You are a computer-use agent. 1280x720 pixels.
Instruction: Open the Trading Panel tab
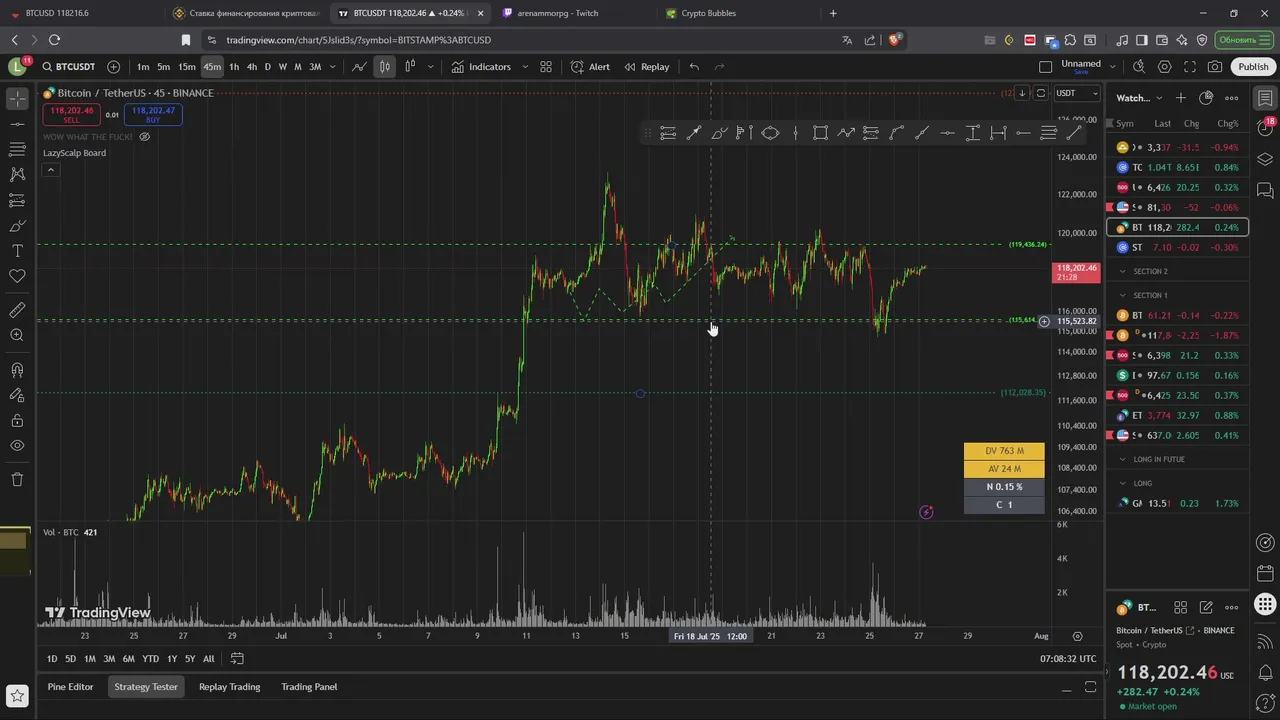(309, 687)
